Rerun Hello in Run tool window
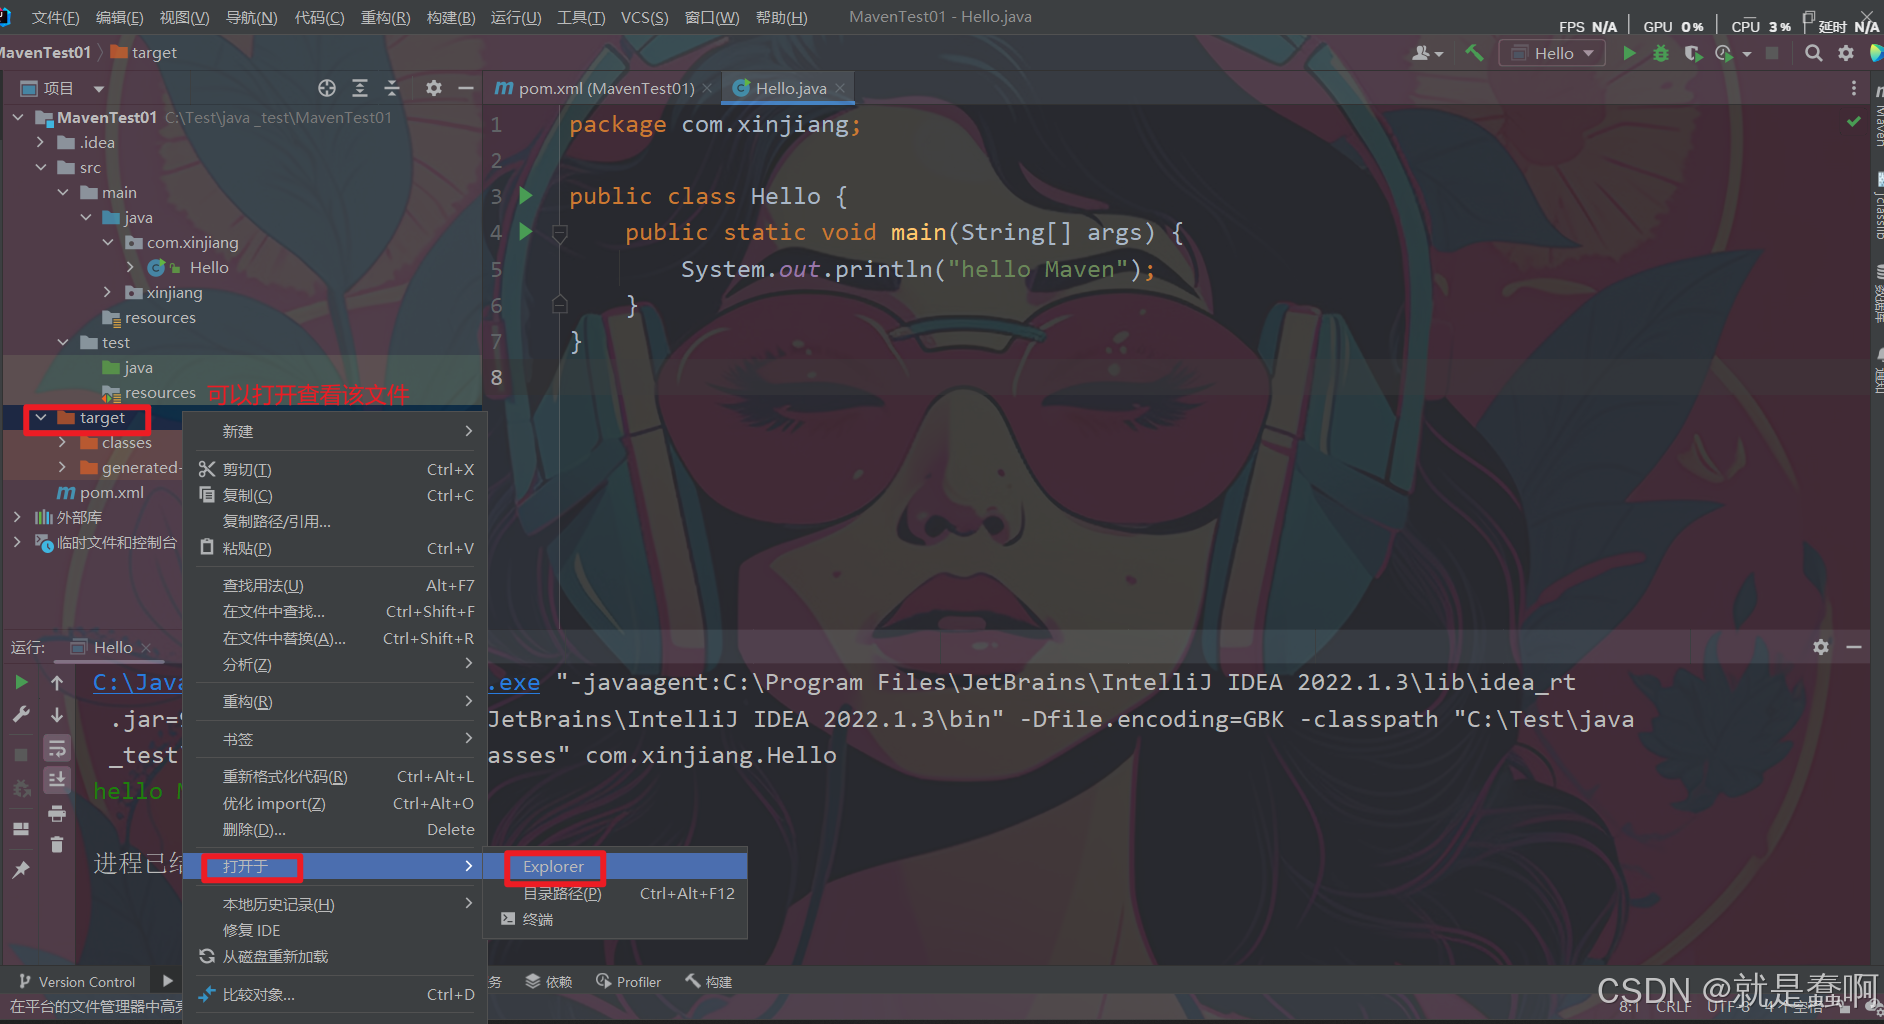1884x1024 pixels. [x=21, y=682]
